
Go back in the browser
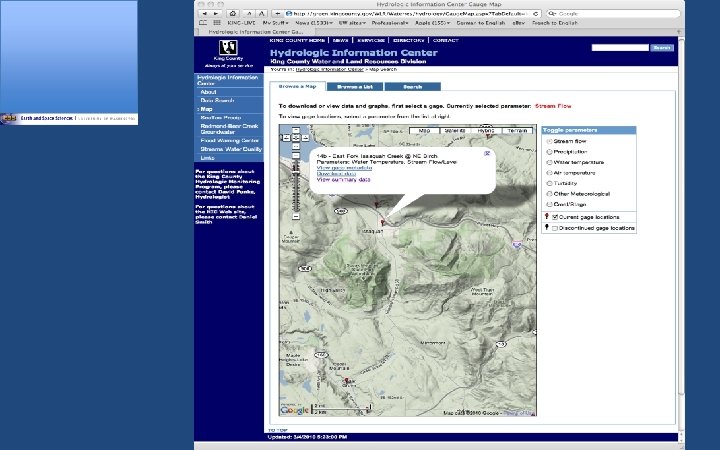coord(204,14)
